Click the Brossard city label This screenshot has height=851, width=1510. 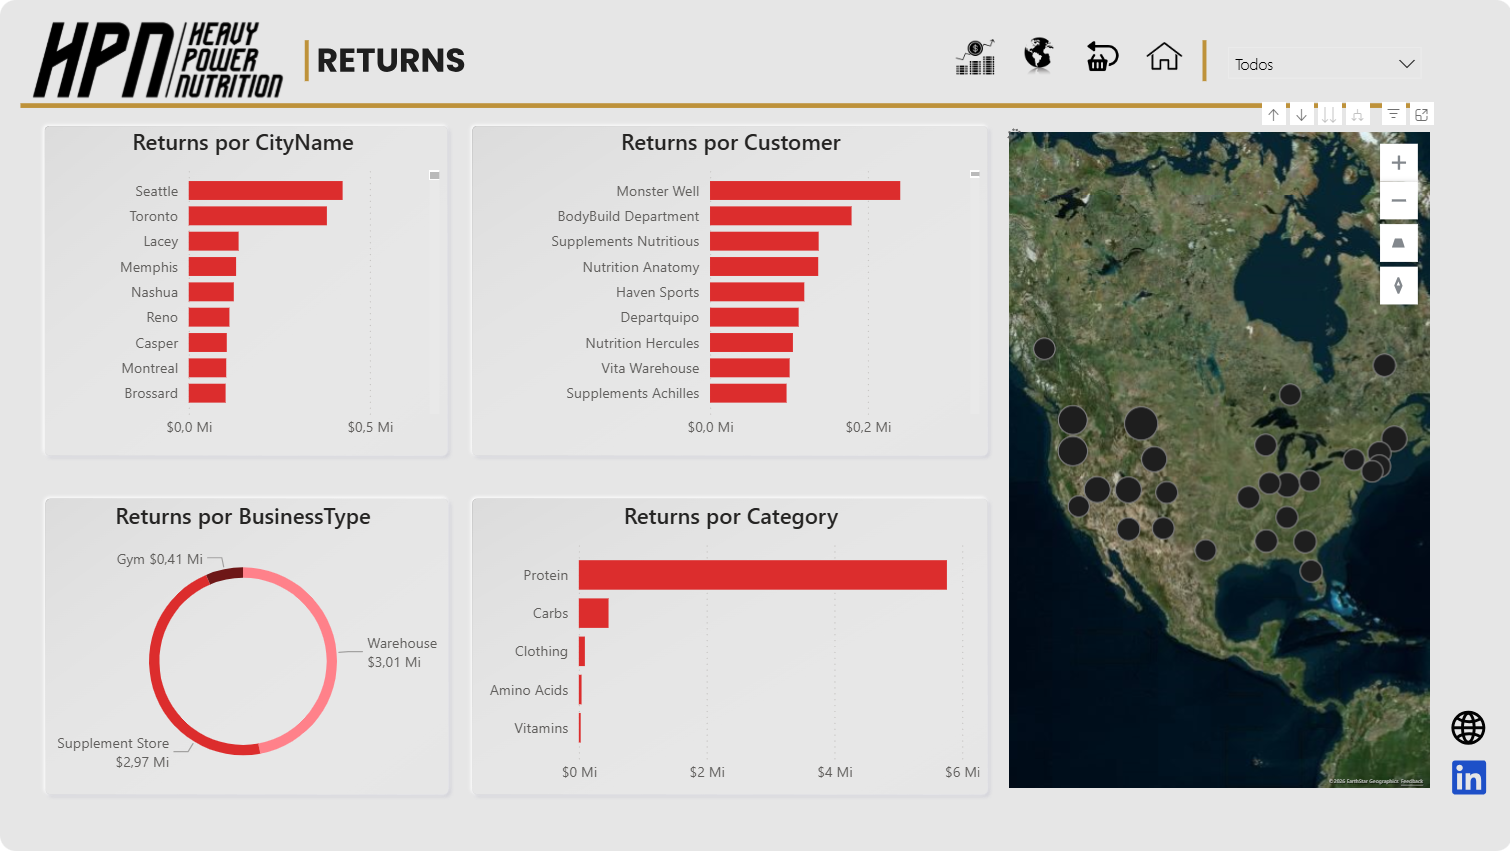pyautogui.click(x=151, y=393)
